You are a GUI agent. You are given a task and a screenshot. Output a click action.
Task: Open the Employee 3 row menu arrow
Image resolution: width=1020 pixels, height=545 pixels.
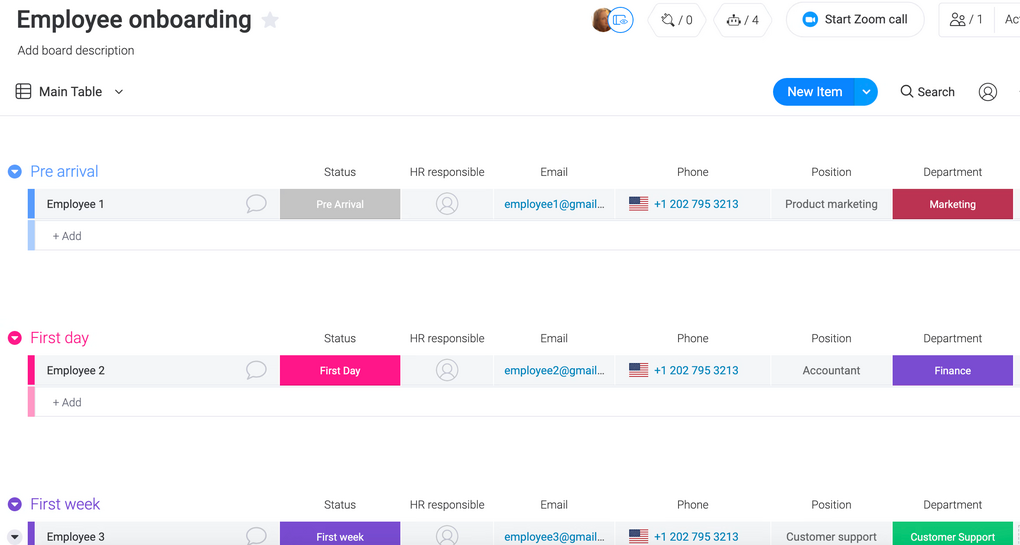point(14,537)
